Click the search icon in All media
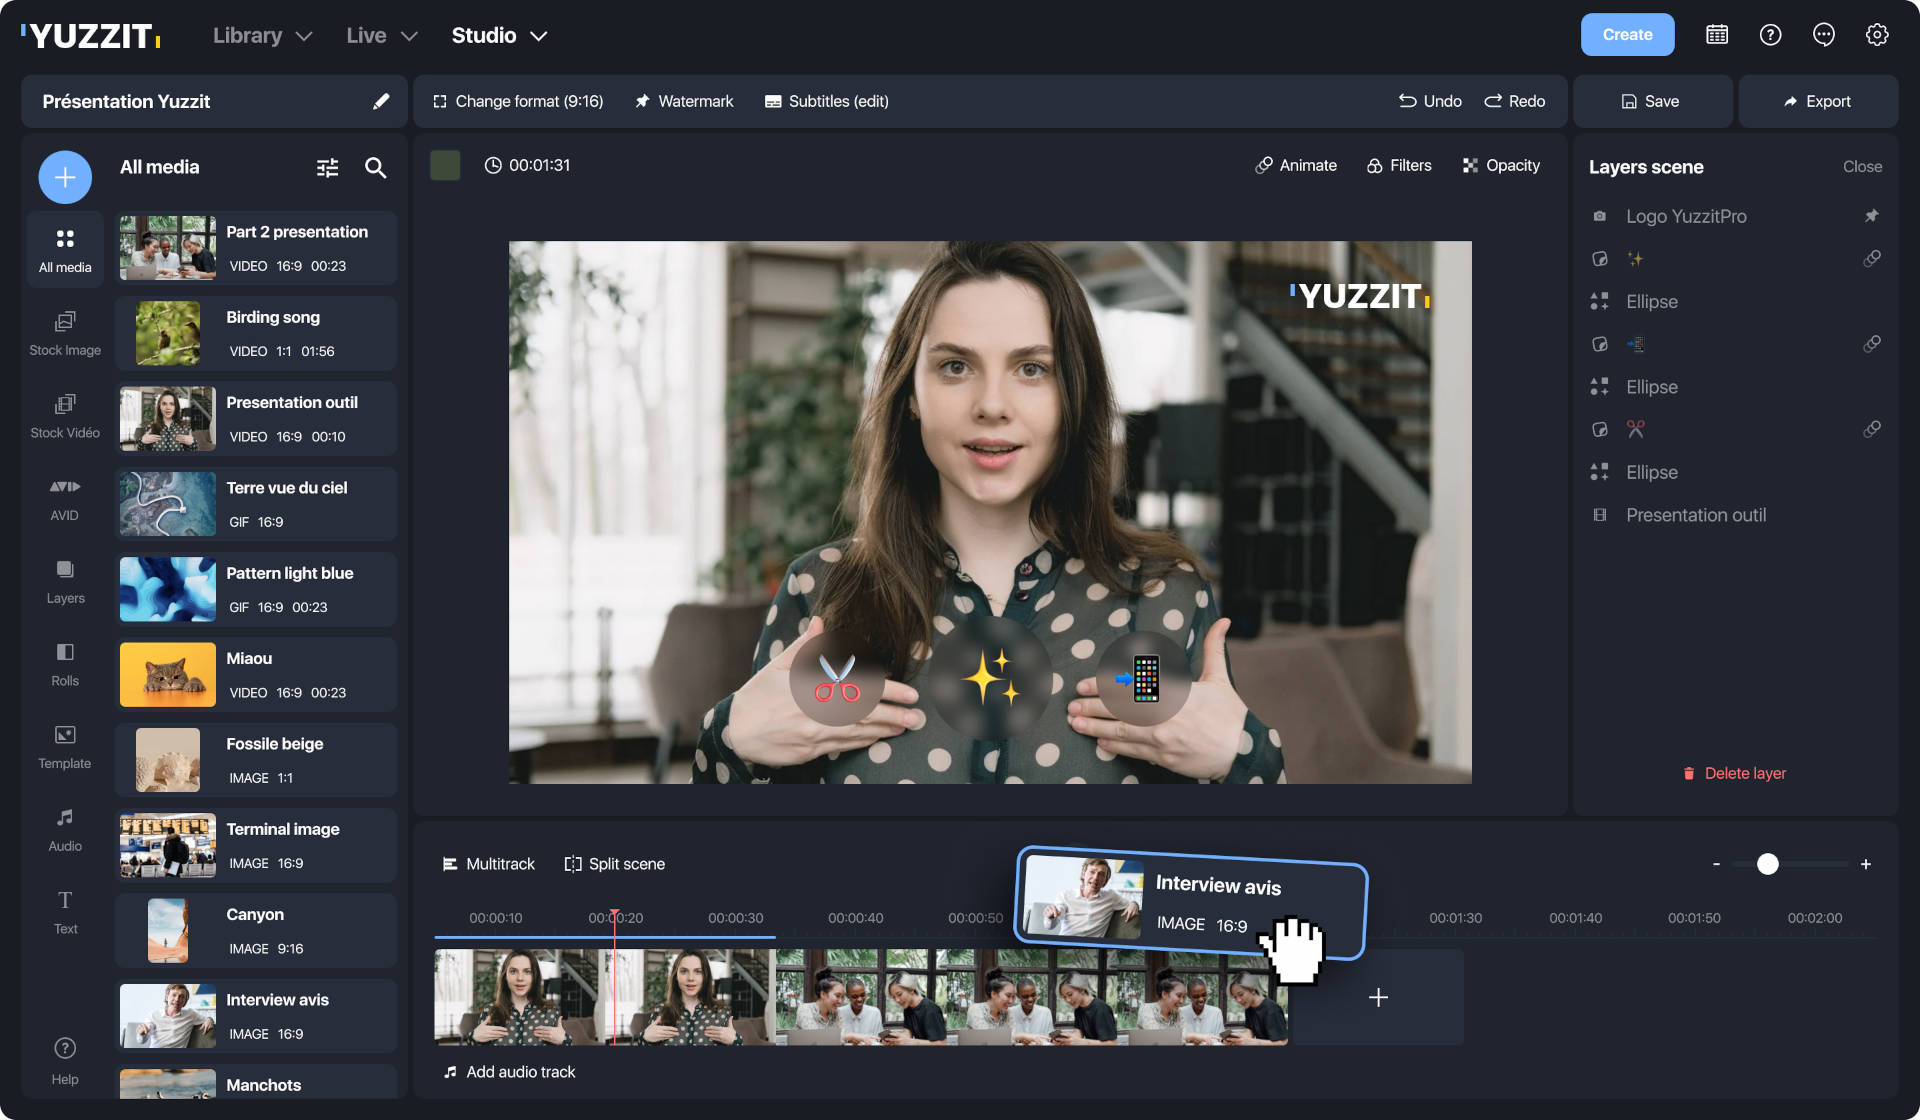 pos(375,168)
